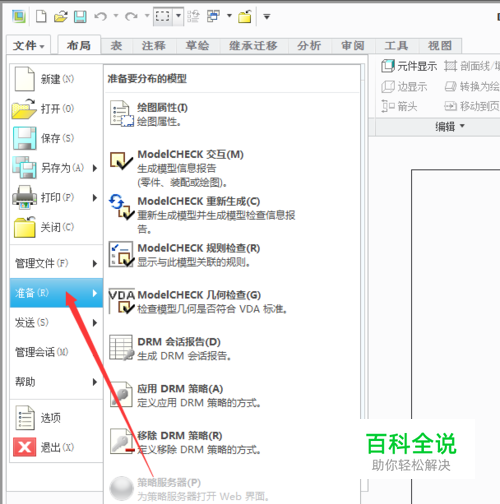Switch to the 工具 tab
This screenshot has height=504, width=500.
tap(396, 46)
